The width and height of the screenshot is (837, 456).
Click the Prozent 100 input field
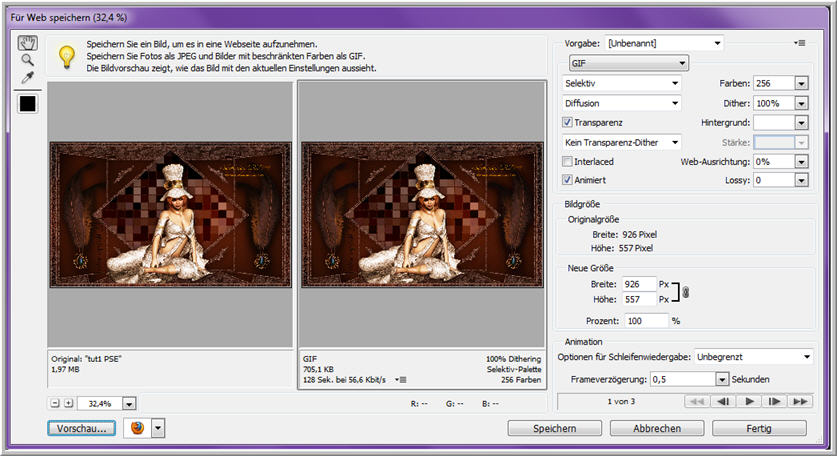(x=646, y=321)
